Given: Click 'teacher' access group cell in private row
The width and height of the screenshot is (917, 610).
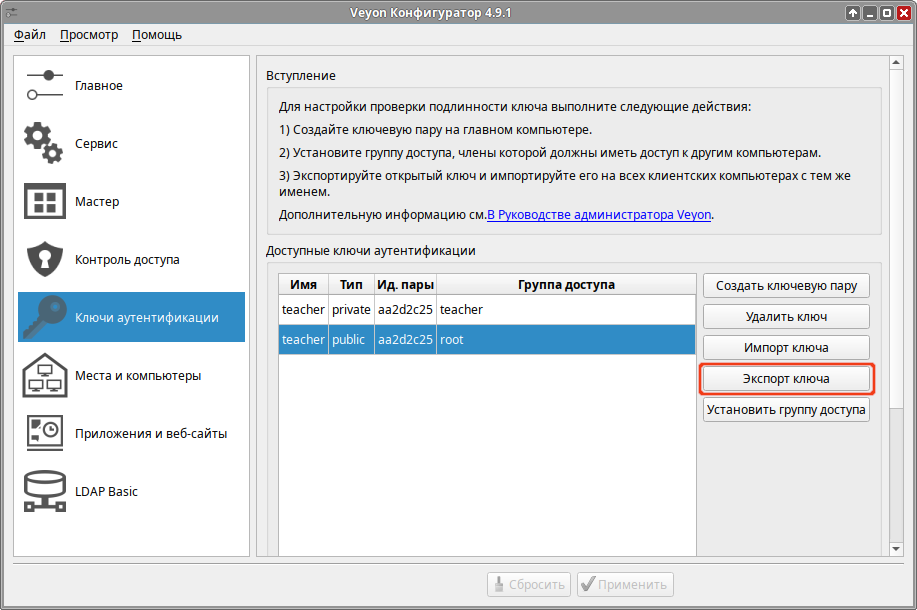Looking at the screenshot, I should (x=566, y=309).
